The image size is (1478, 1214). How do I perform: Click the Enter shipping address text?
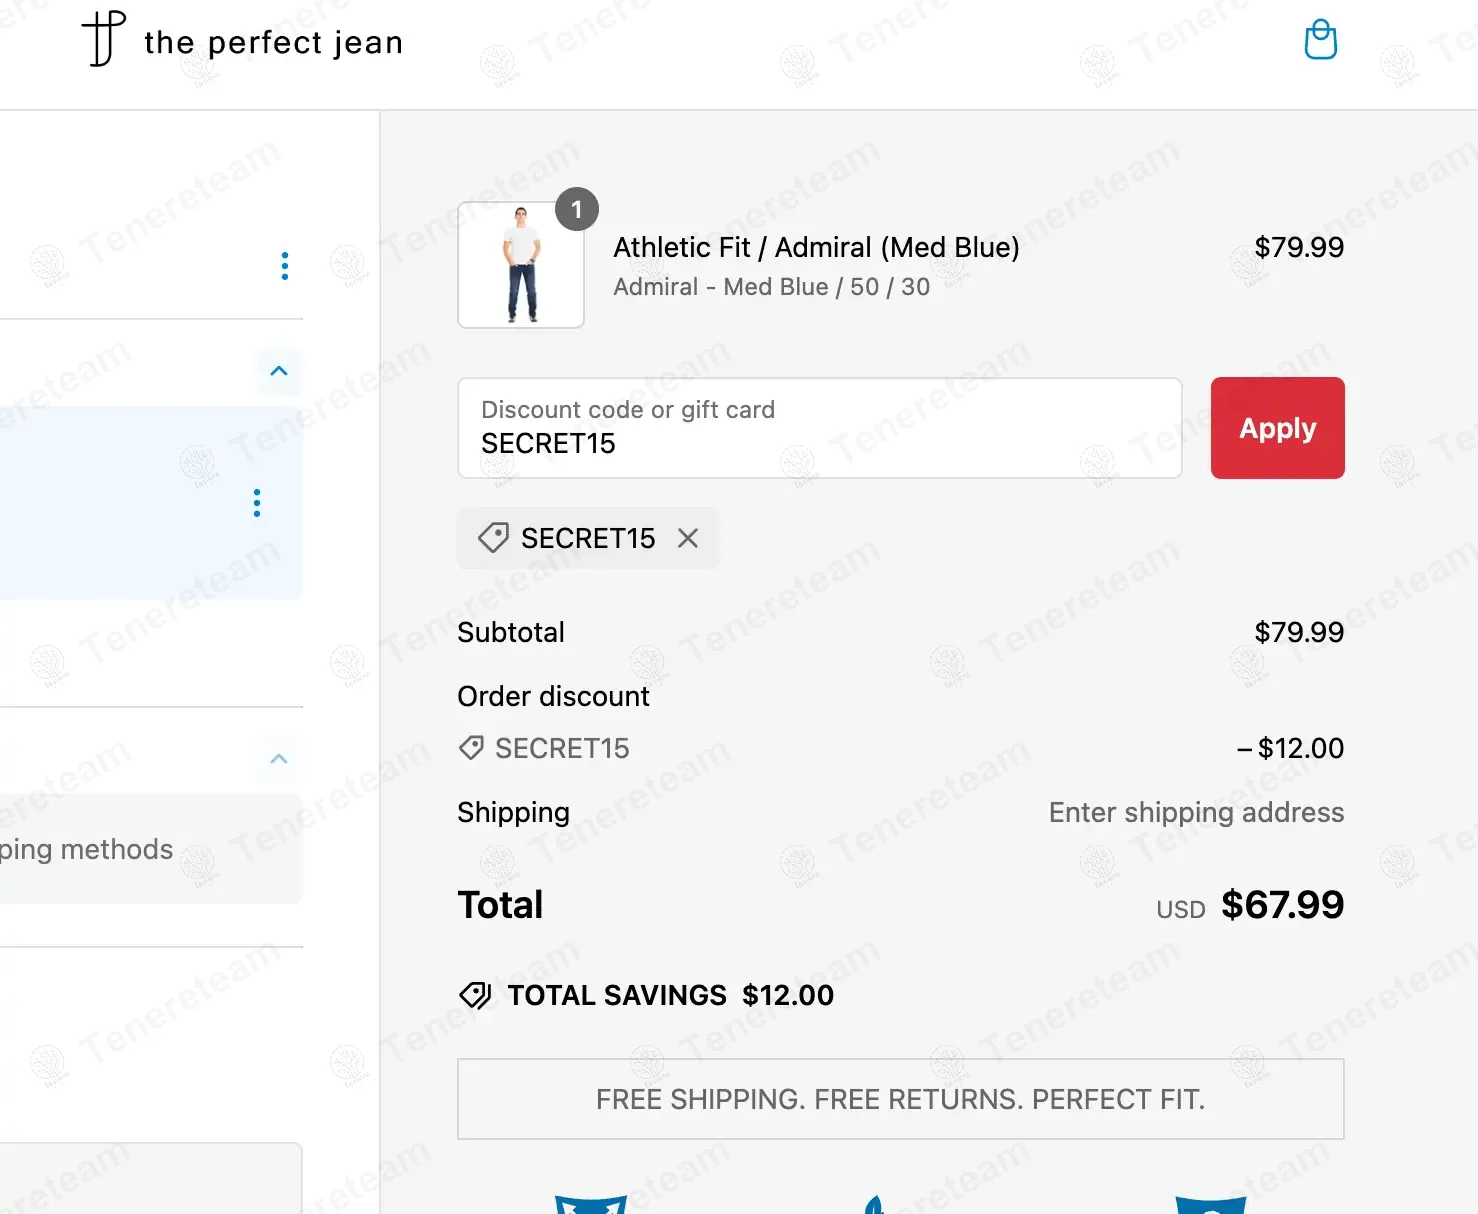[1196, 812]
